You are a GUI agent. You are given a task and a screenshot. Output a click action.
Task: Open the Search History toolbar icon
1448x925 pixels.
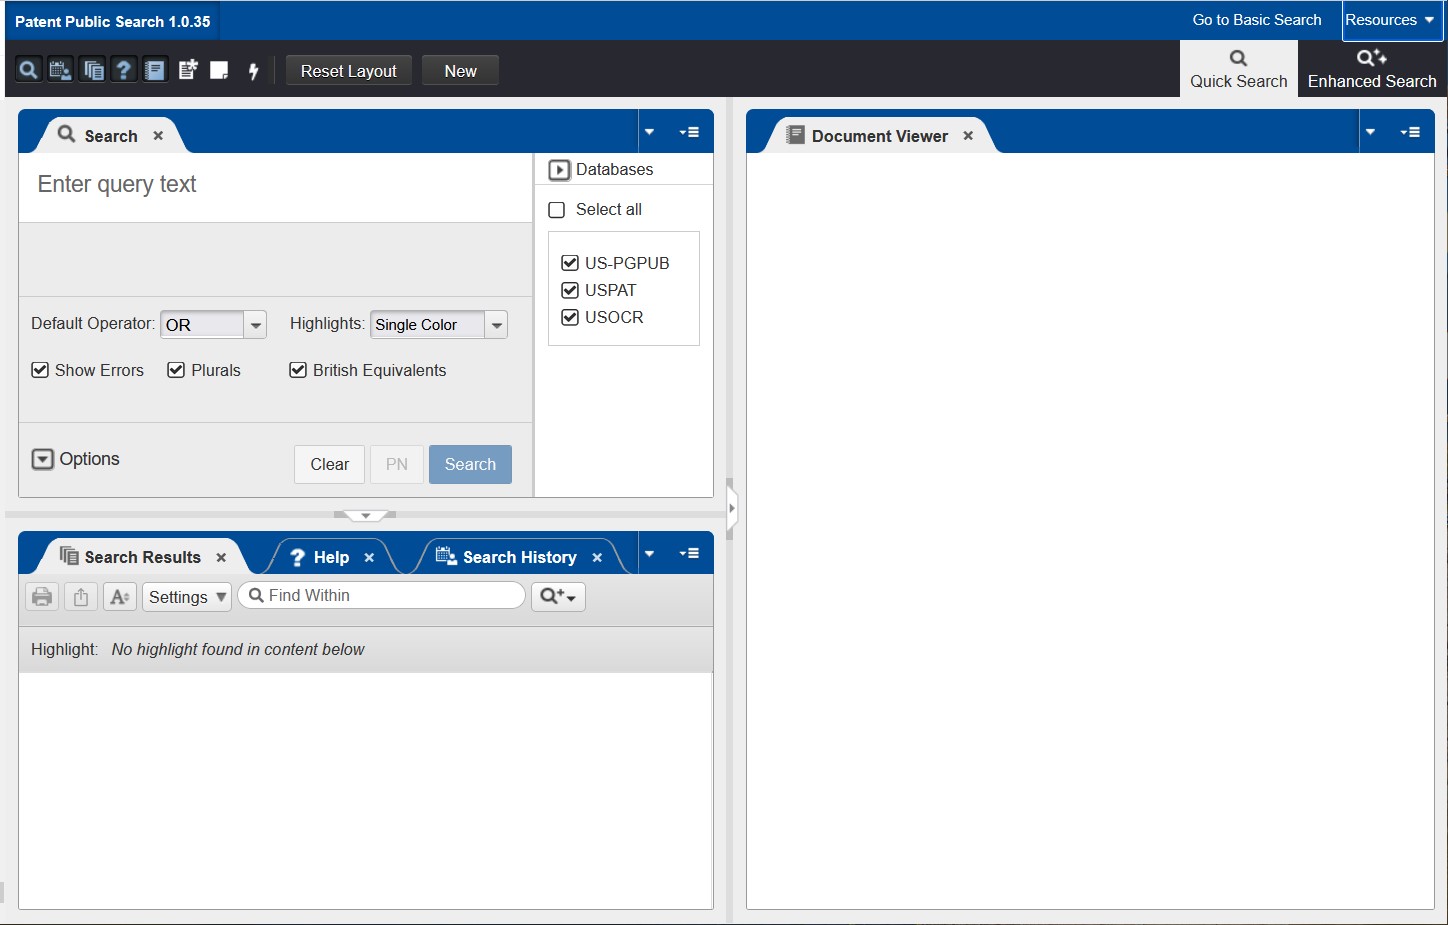click(60, 70)
